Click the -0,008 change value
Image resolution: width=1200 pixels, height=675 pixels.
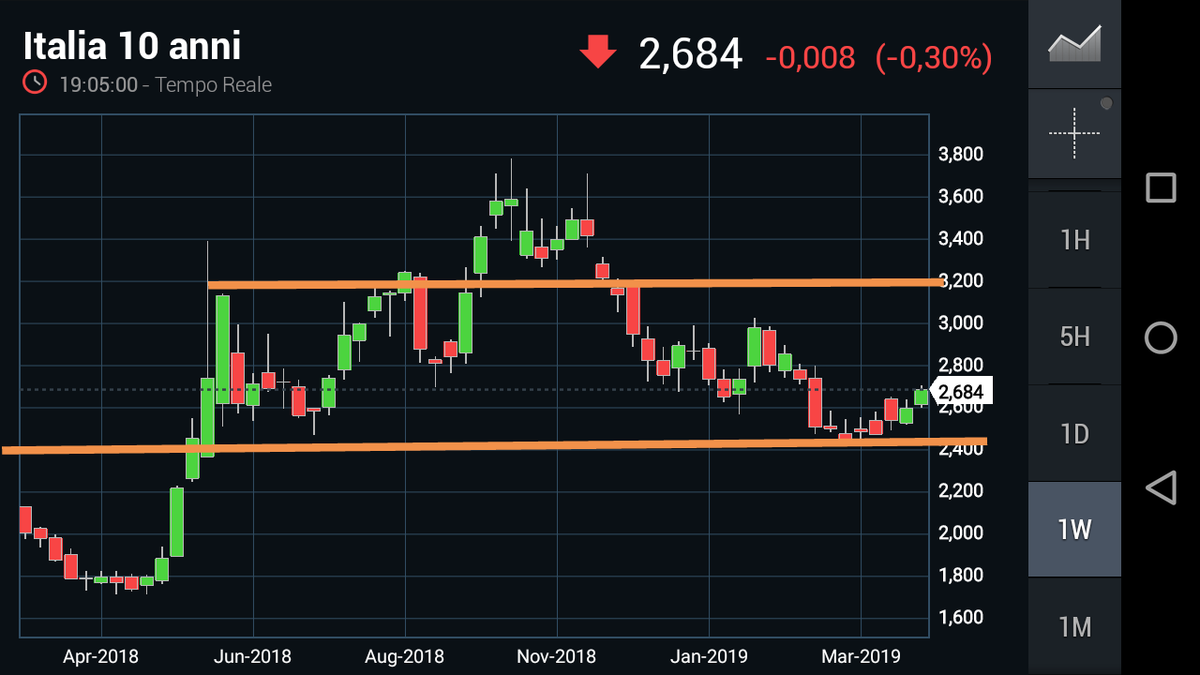point(810,57)
